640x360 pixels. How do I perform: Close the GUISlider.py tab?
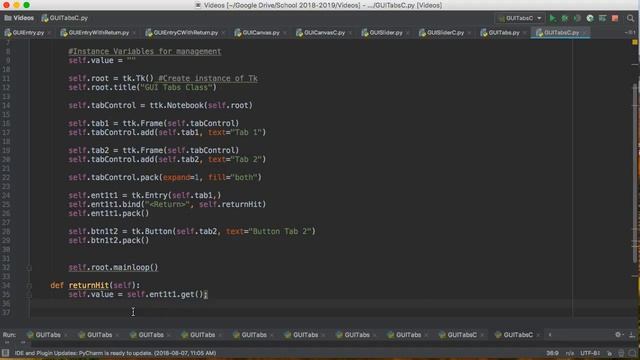click(408, 33)
